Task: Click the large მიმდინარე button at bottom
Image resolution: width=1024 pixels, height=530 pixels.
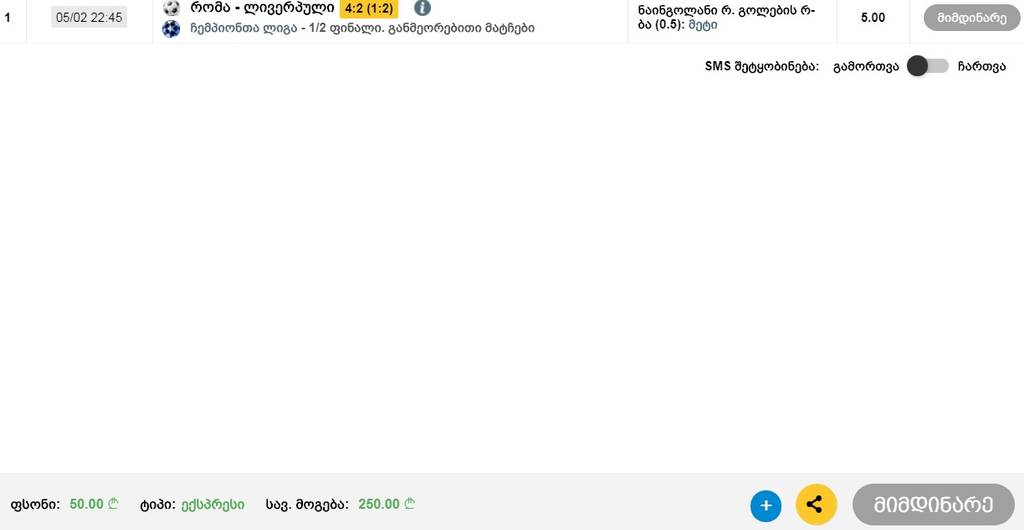Action: 934,505
